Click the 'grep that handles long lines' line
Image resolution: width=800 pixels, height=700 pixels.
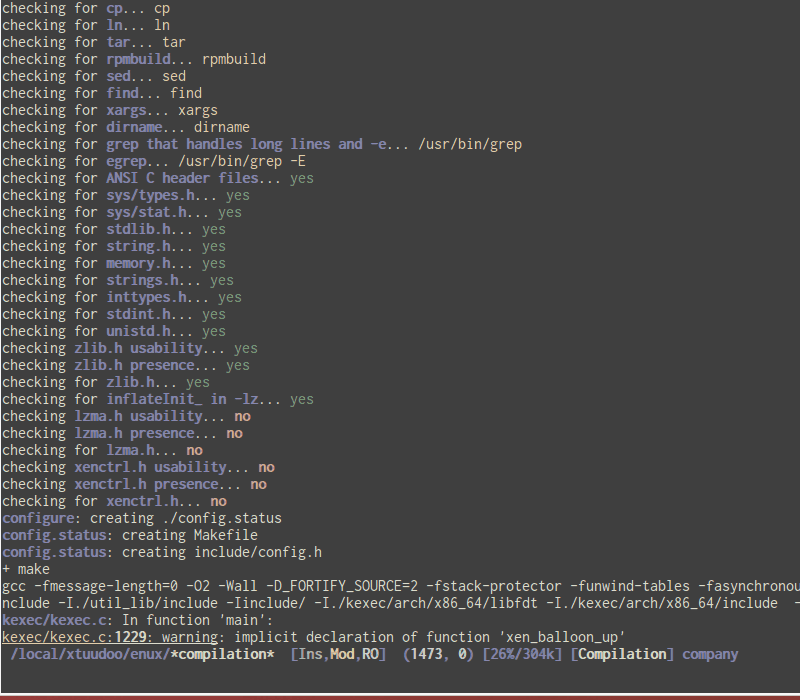pos(262,144)
